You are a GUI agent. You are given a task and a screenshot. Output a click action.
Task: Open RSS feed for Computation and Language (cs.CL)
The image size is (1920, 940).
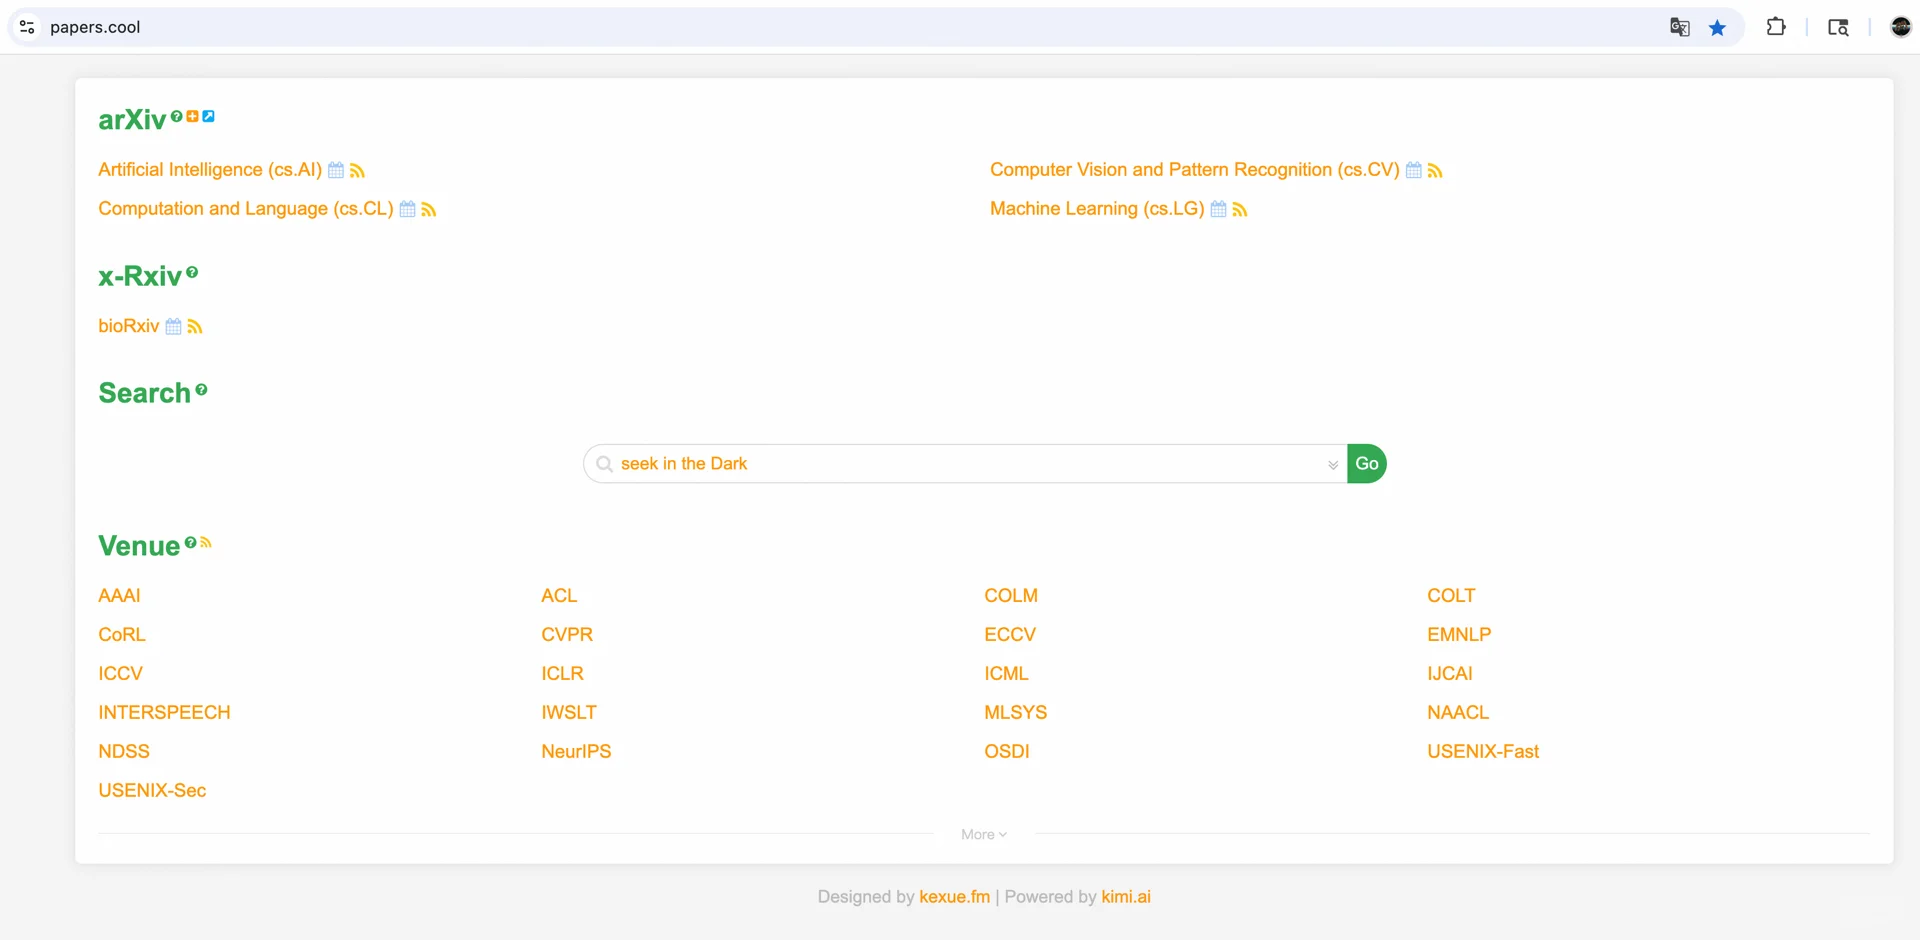(x=428, y=210)
